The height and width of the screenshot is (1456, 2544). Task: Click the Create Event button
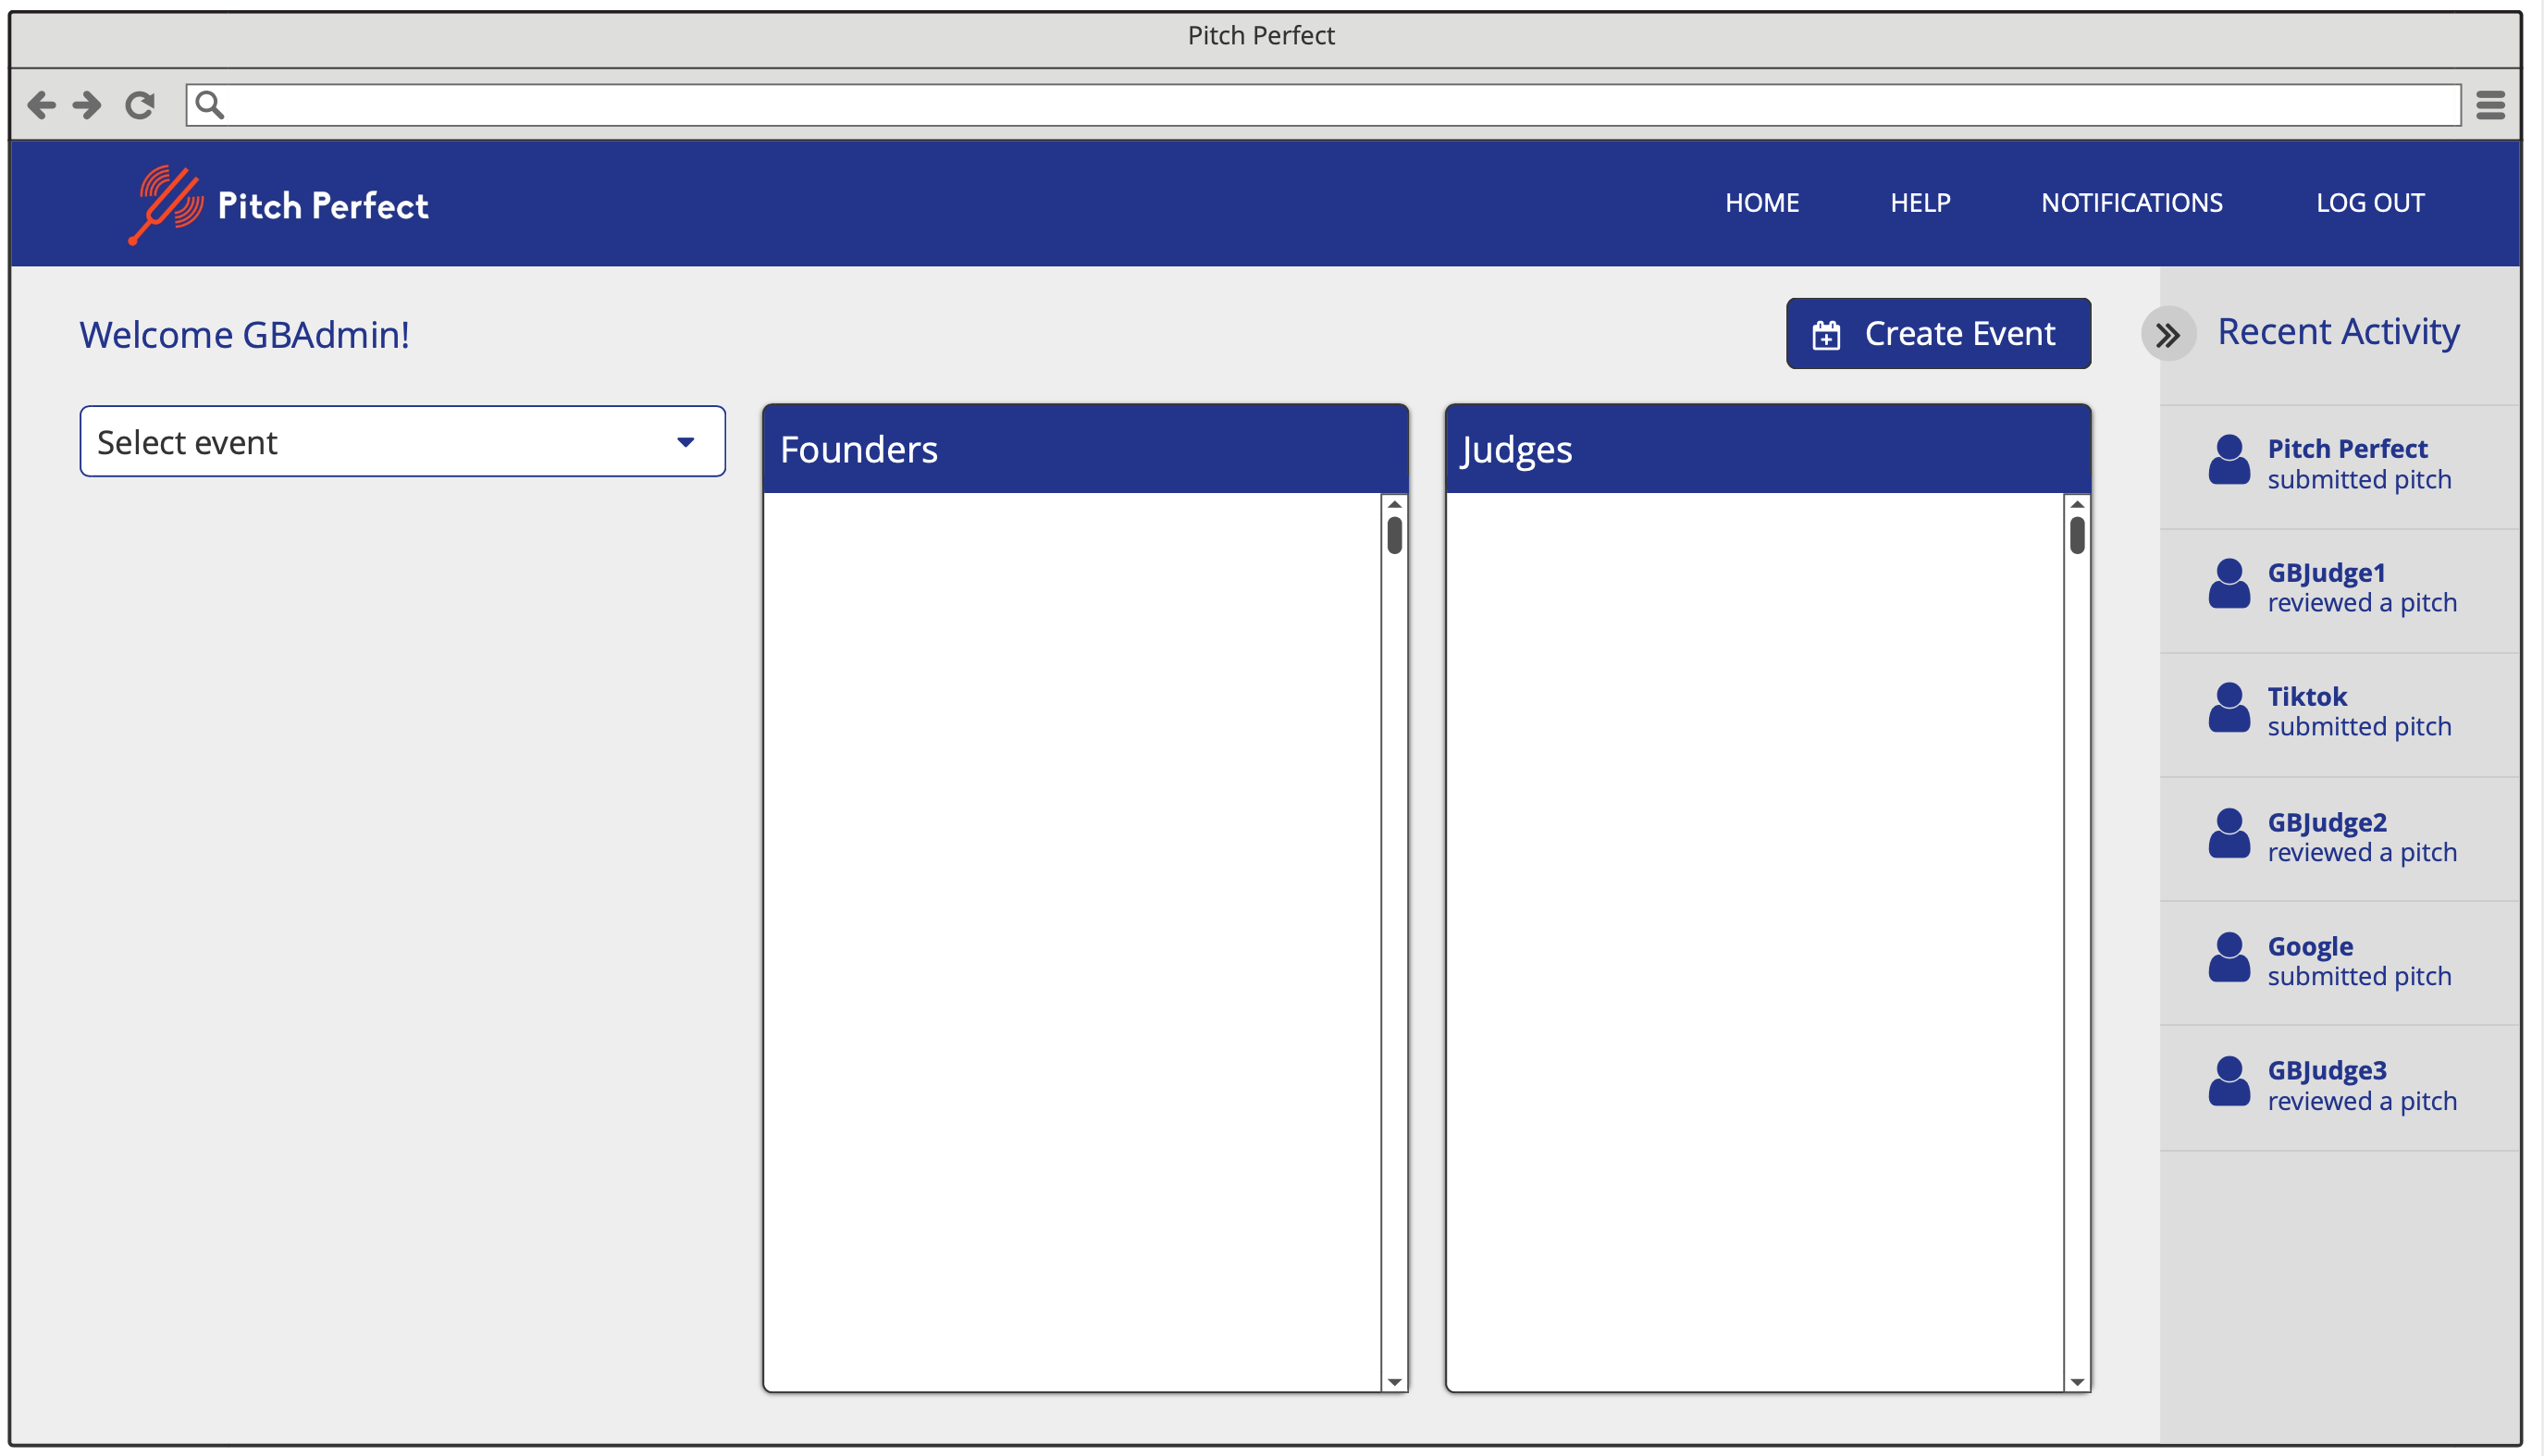pyautogui.click(x=1937, y=333)
